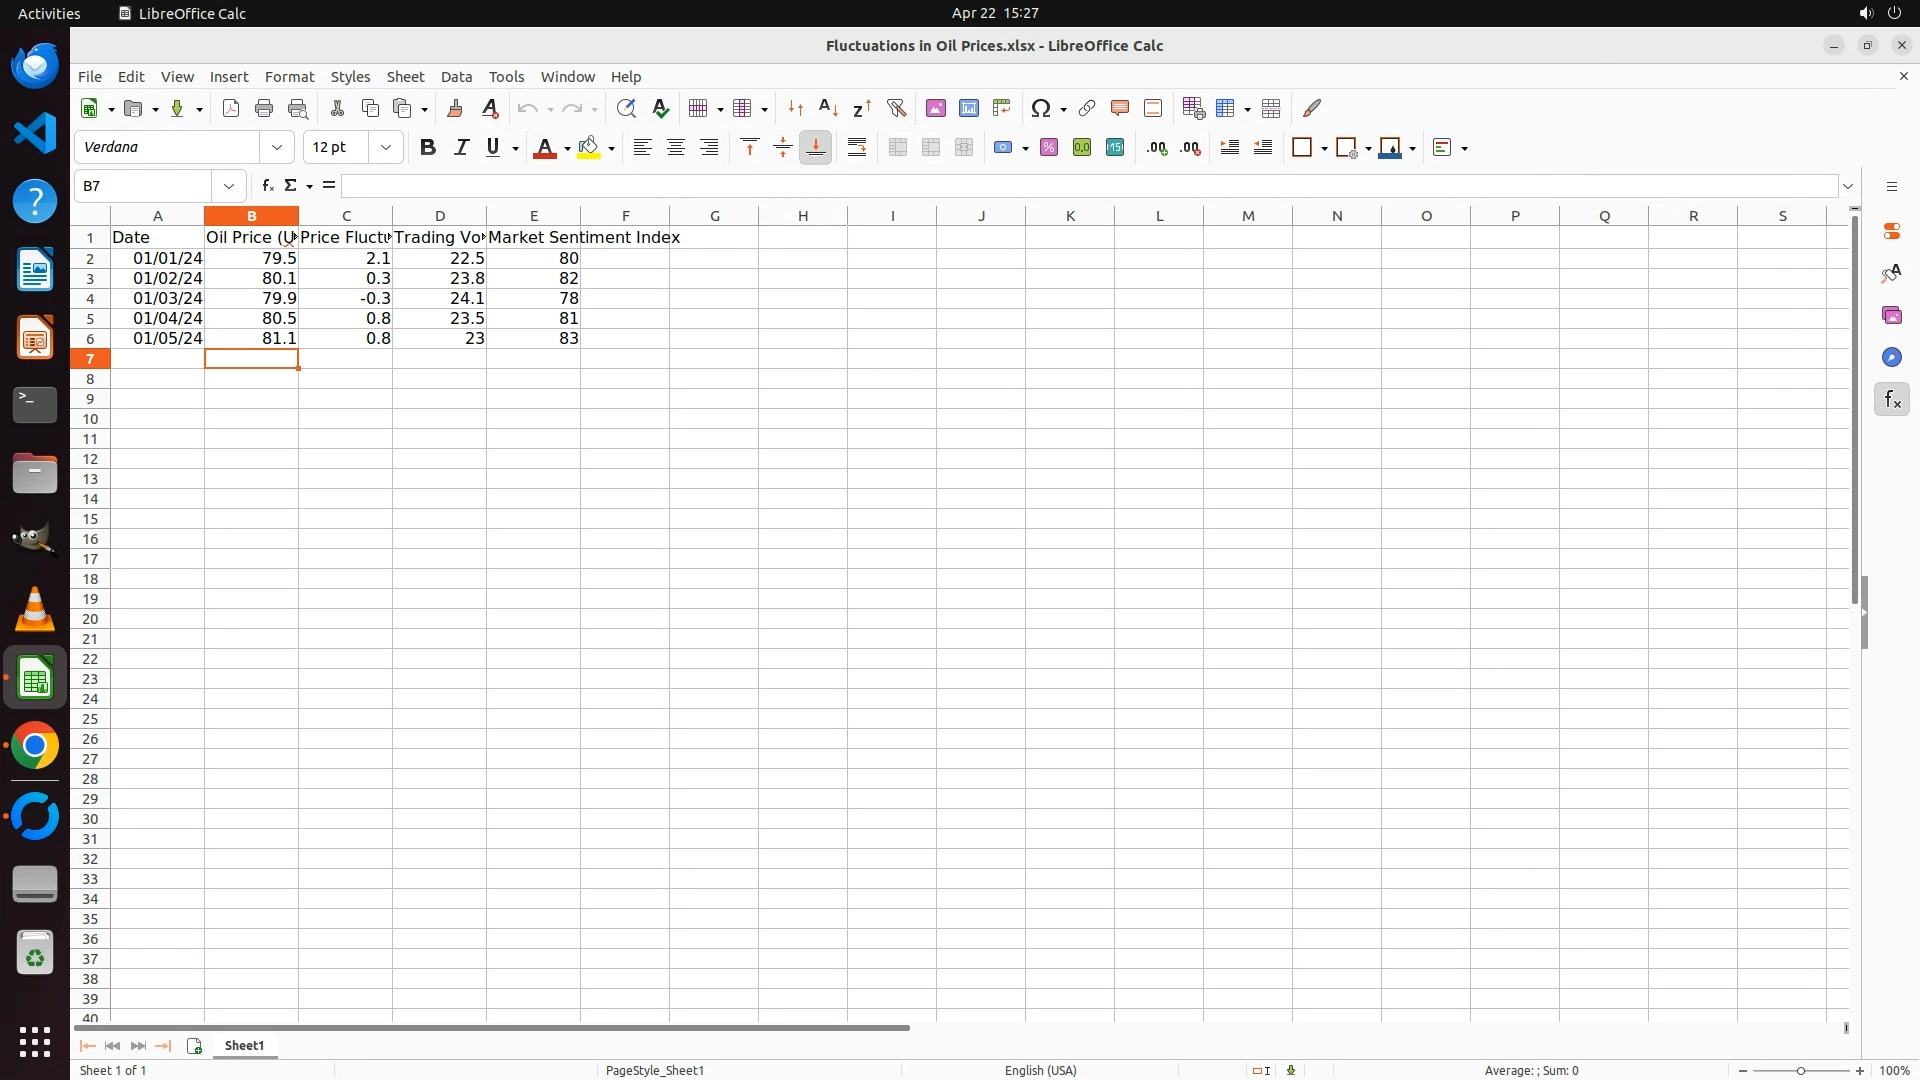Select the Sheet1 tab

(x=244, y=1045)
